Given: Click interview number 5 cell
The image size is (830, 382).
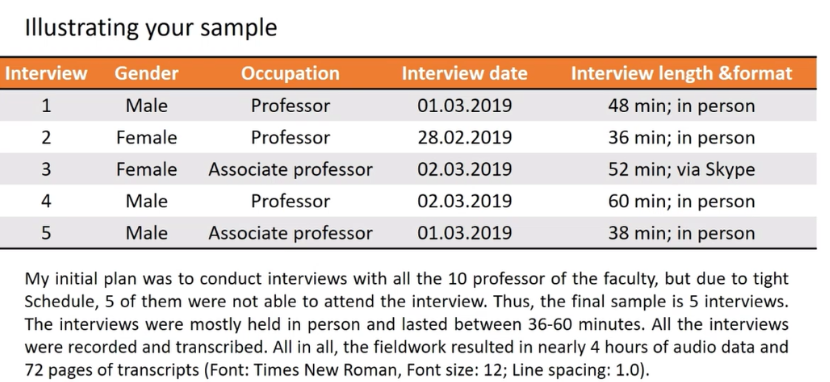Looking at the screenshot, I should [47, 233].
